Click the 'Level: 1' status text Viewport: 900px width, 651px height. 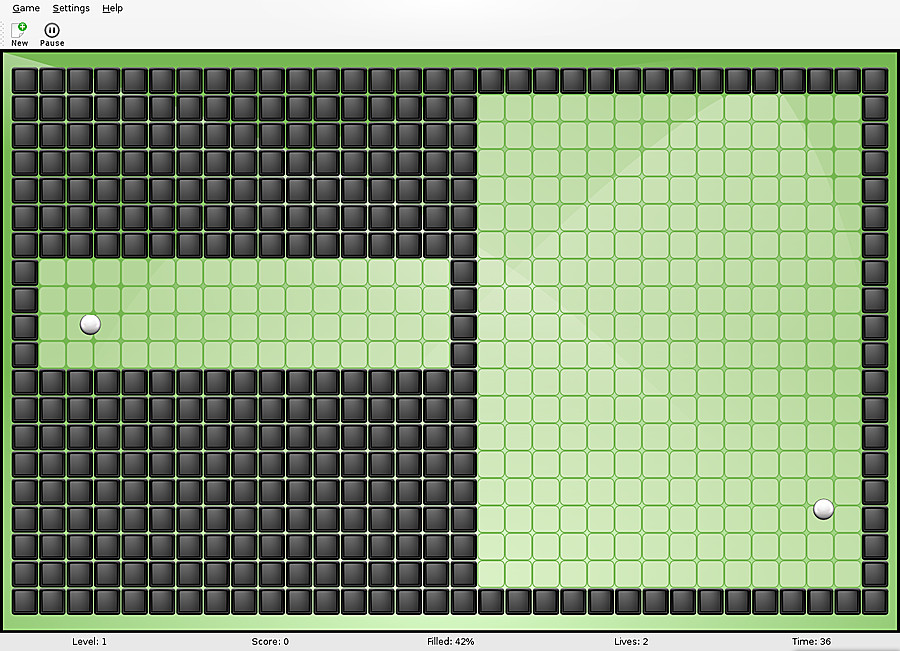point(90,641)
